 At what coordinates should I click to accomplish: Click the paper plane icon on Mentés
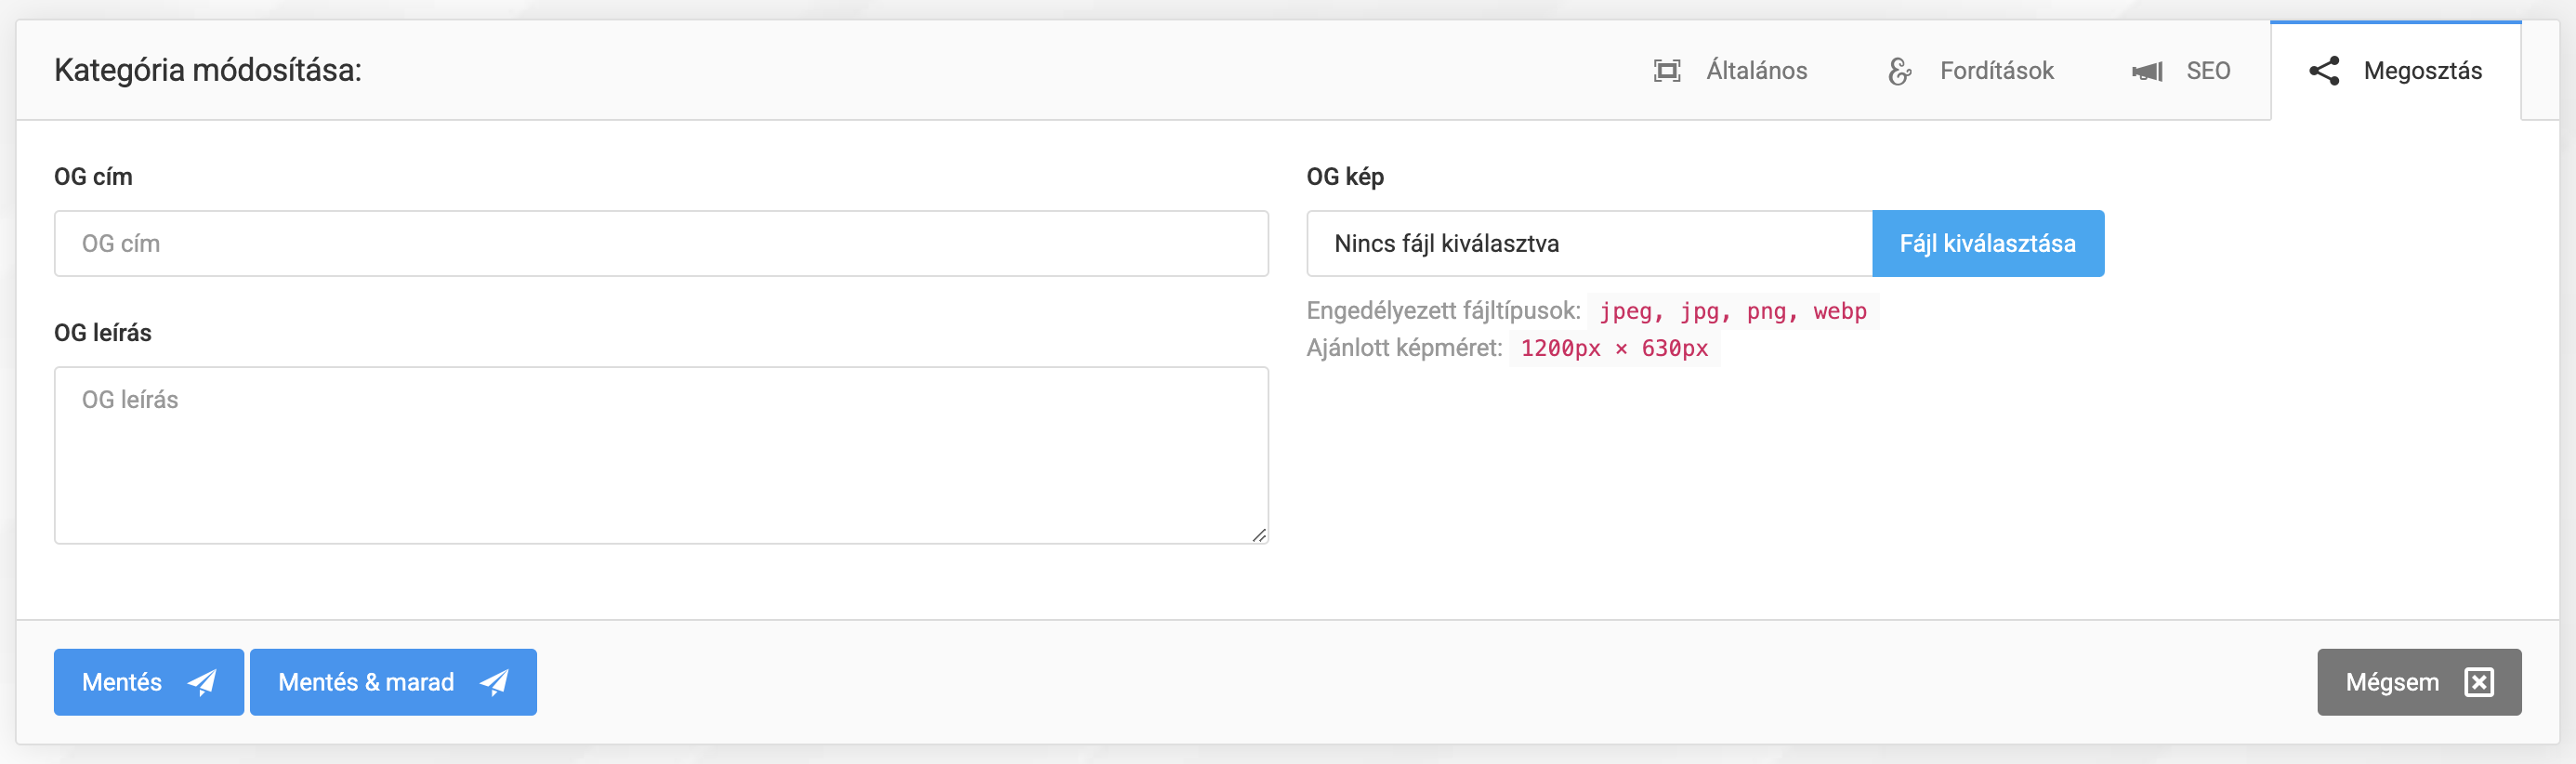[203, 682]
